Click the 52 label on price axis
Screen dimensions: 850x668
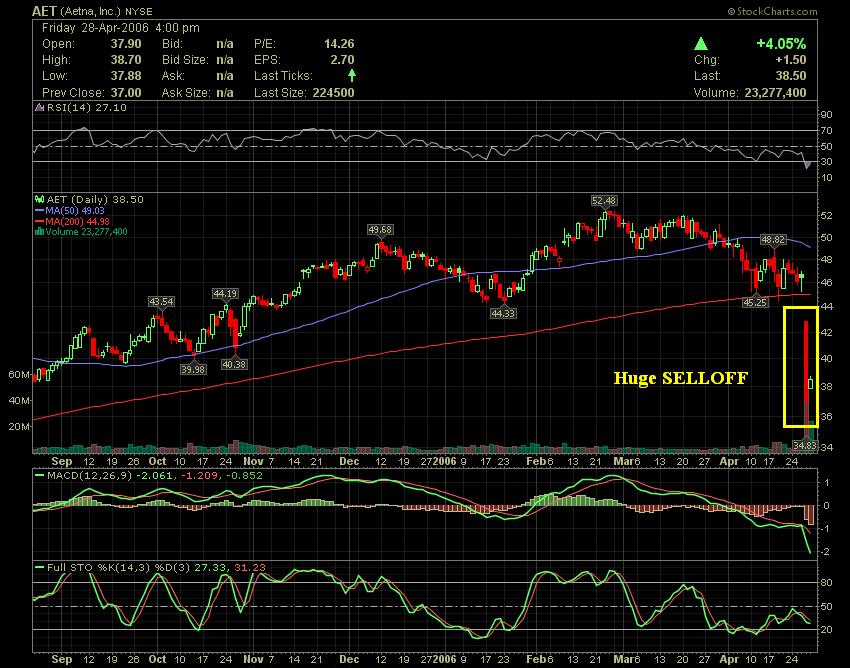coord(826,215)
